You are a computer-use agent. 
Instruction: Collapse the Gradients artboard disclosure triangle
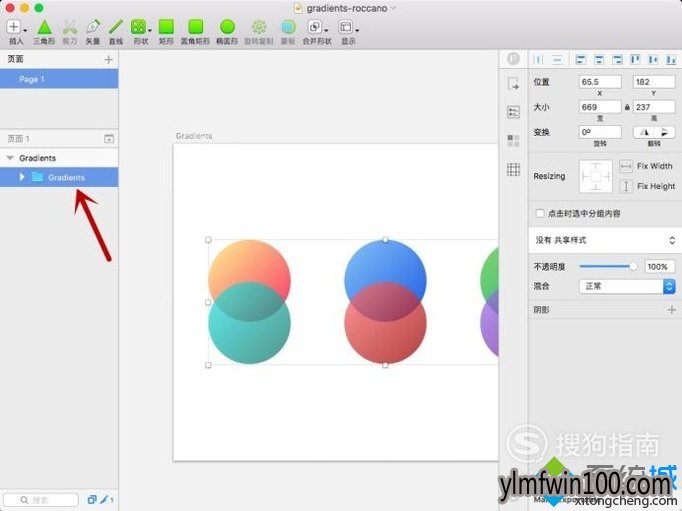[x=10, y=158]
